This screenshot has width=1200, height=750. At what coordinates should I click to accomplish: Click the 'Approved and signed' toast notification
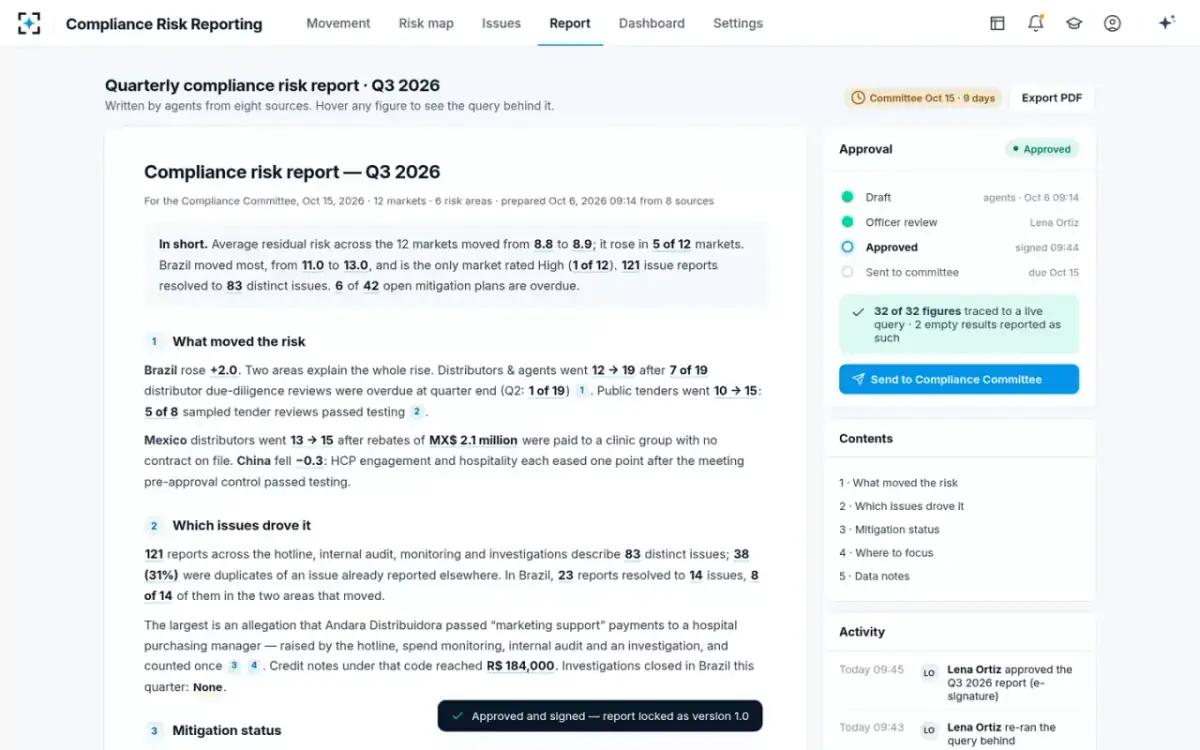point(600,716)
